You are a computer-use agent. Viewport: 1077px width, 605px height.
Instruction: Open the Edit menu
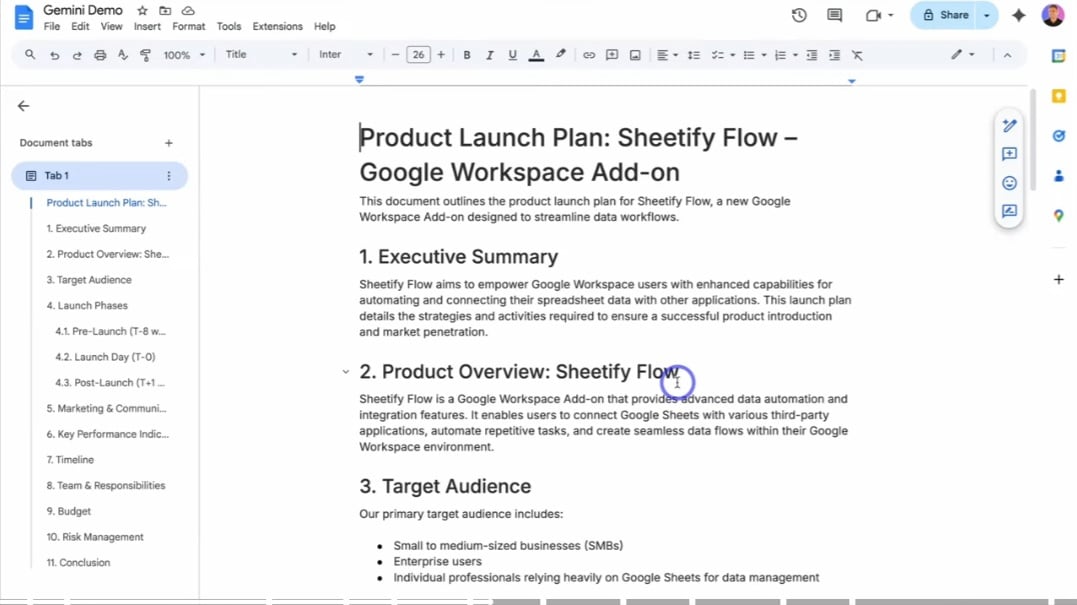[x=80, y=26]
